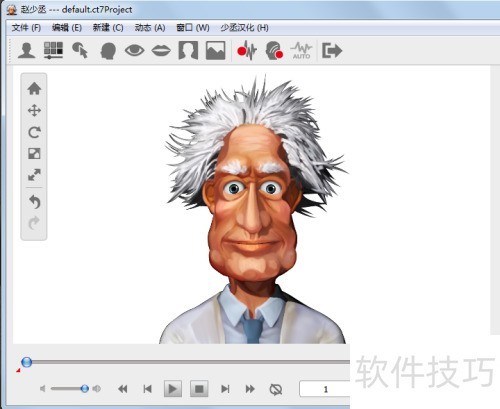Click the volume slider handle
Viewport: 500px width, 409px height.
pos(85,388)
